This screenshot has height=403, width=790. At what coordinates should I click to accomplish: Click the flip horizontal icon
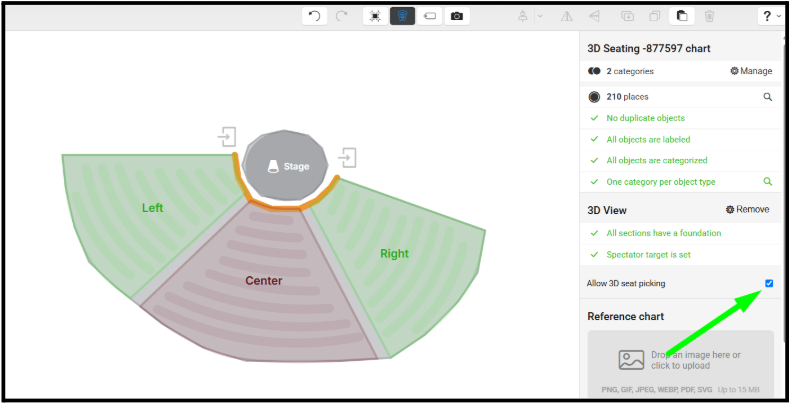pyautogui.click(x=567, y=17)
